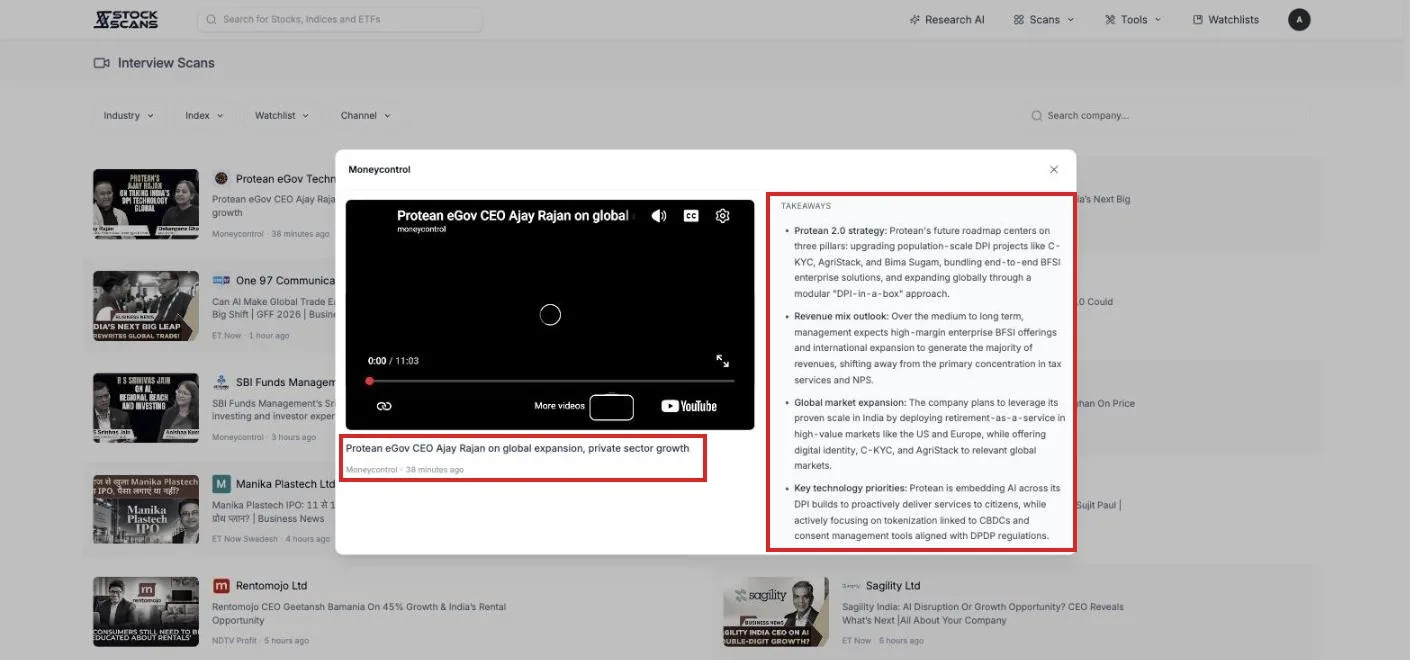Image resolution: width=1410 pixels, height=660 pixels.
Task: Open Manika Plastech IPO thumbnail
Action: pyautogui.click(x=146, y=509)
